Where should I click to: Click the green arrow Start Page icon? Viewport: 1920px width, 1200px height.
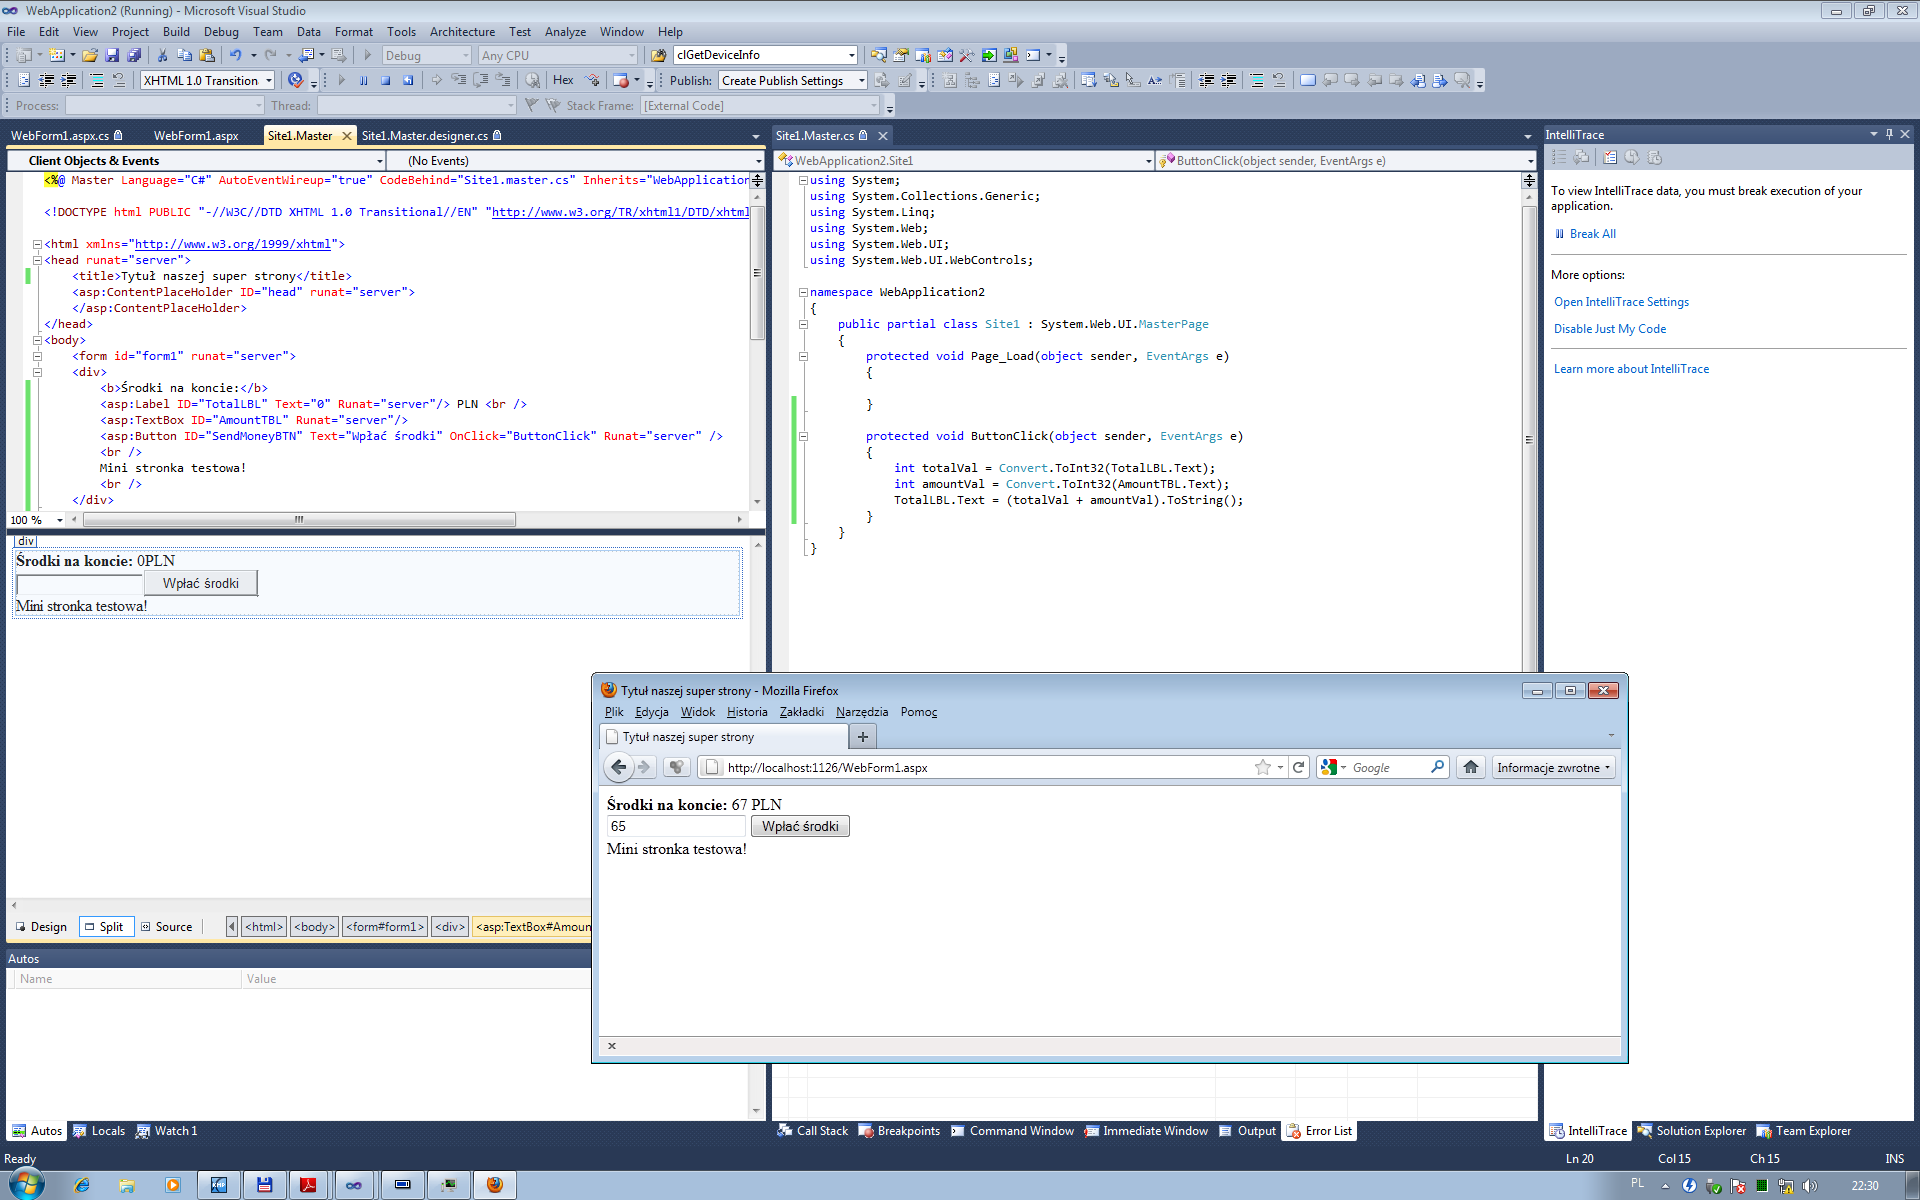[x=989, y=55]
